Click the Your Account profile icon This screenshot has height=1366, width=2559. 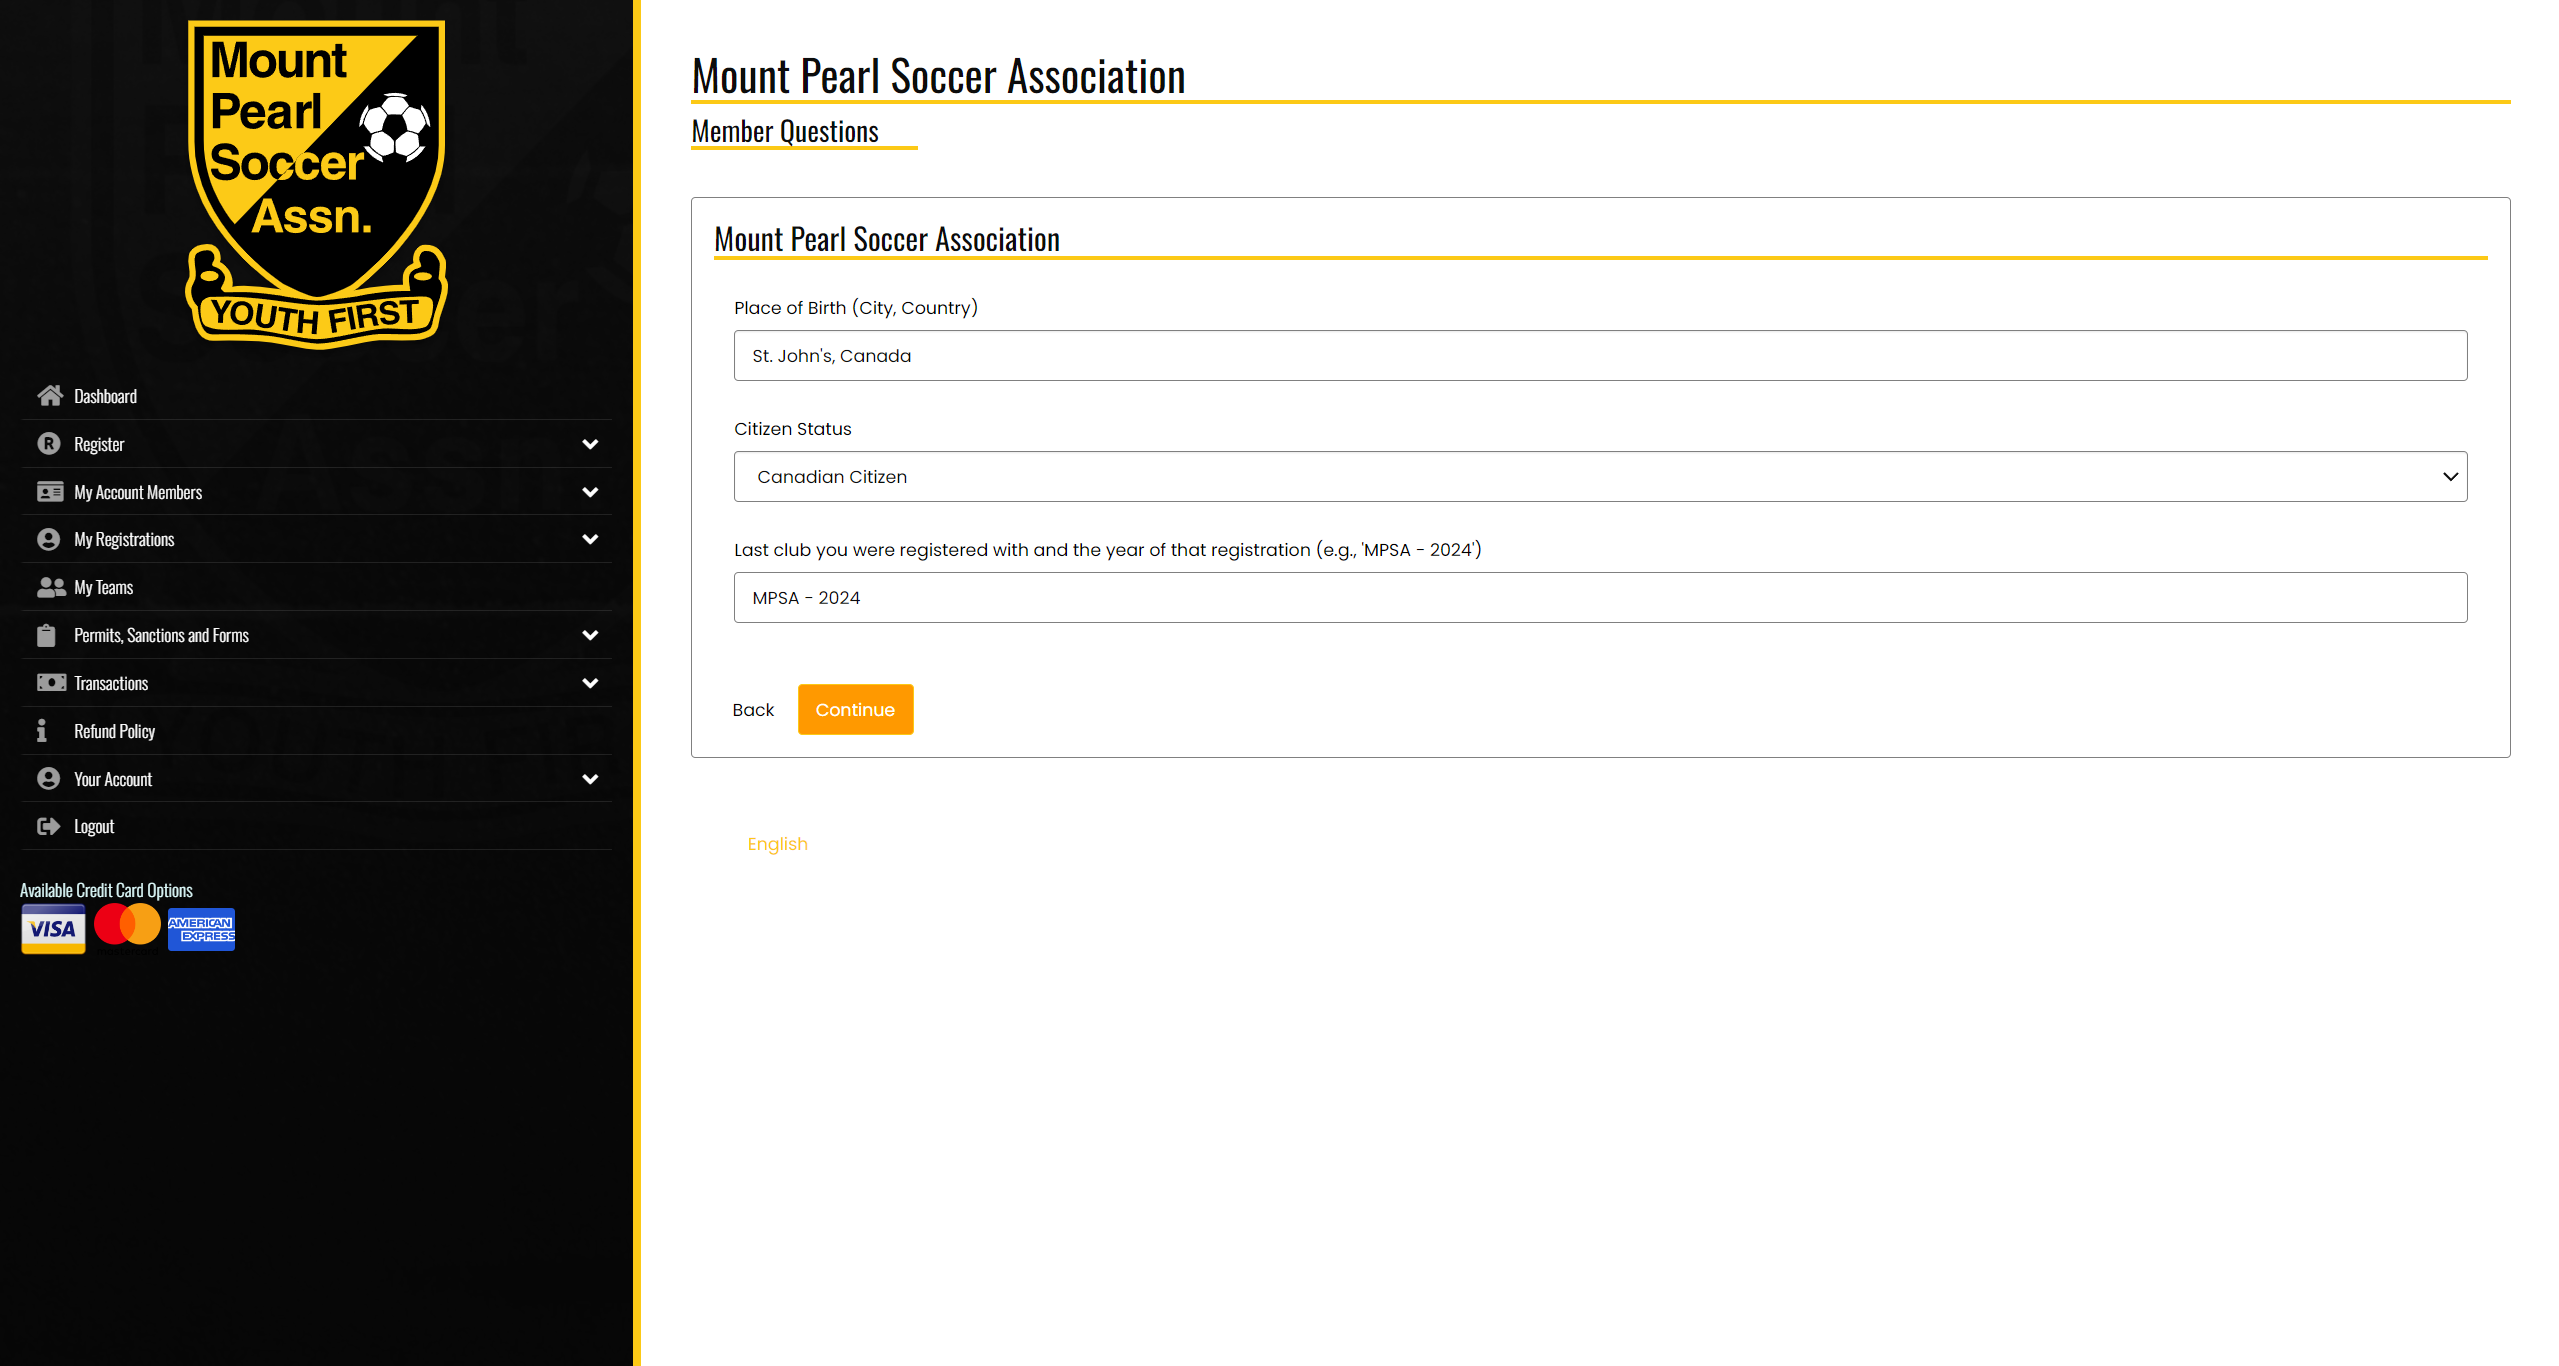tap(49, 779)
